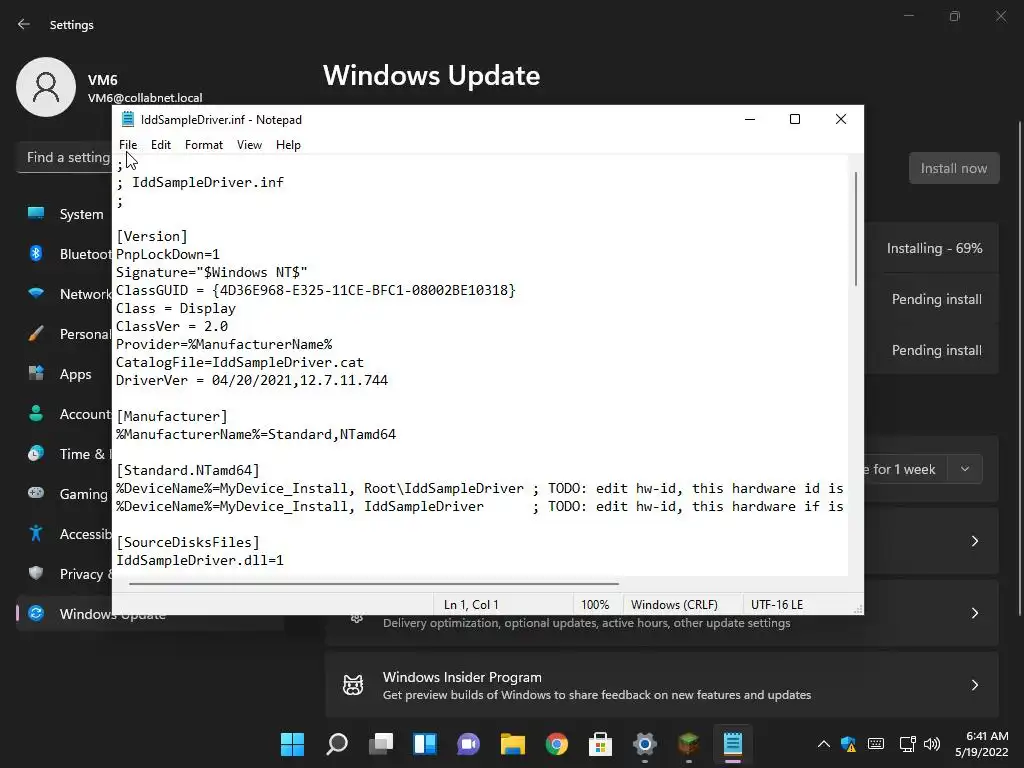Click the Notepad title bar file icon
The image size is (1024, 768).
[x=128, y=120]
